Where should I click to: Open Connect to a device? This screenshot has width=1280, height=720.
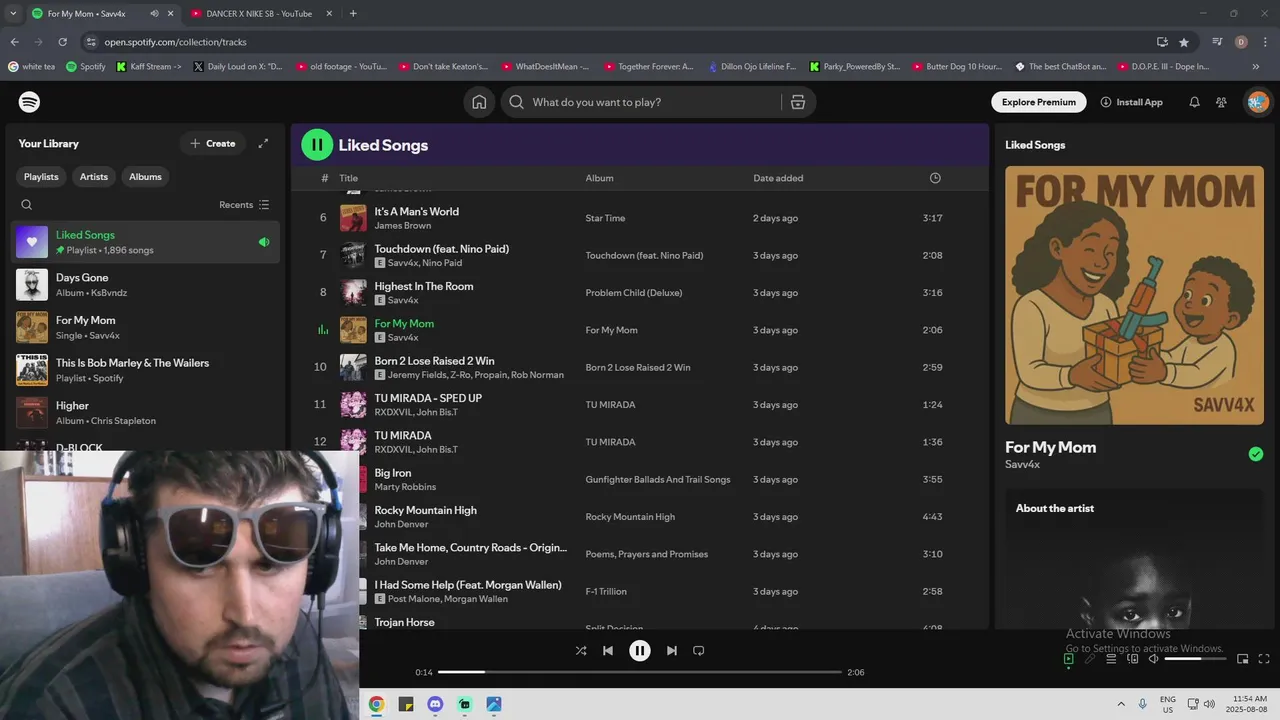(x=1133, y=659)
